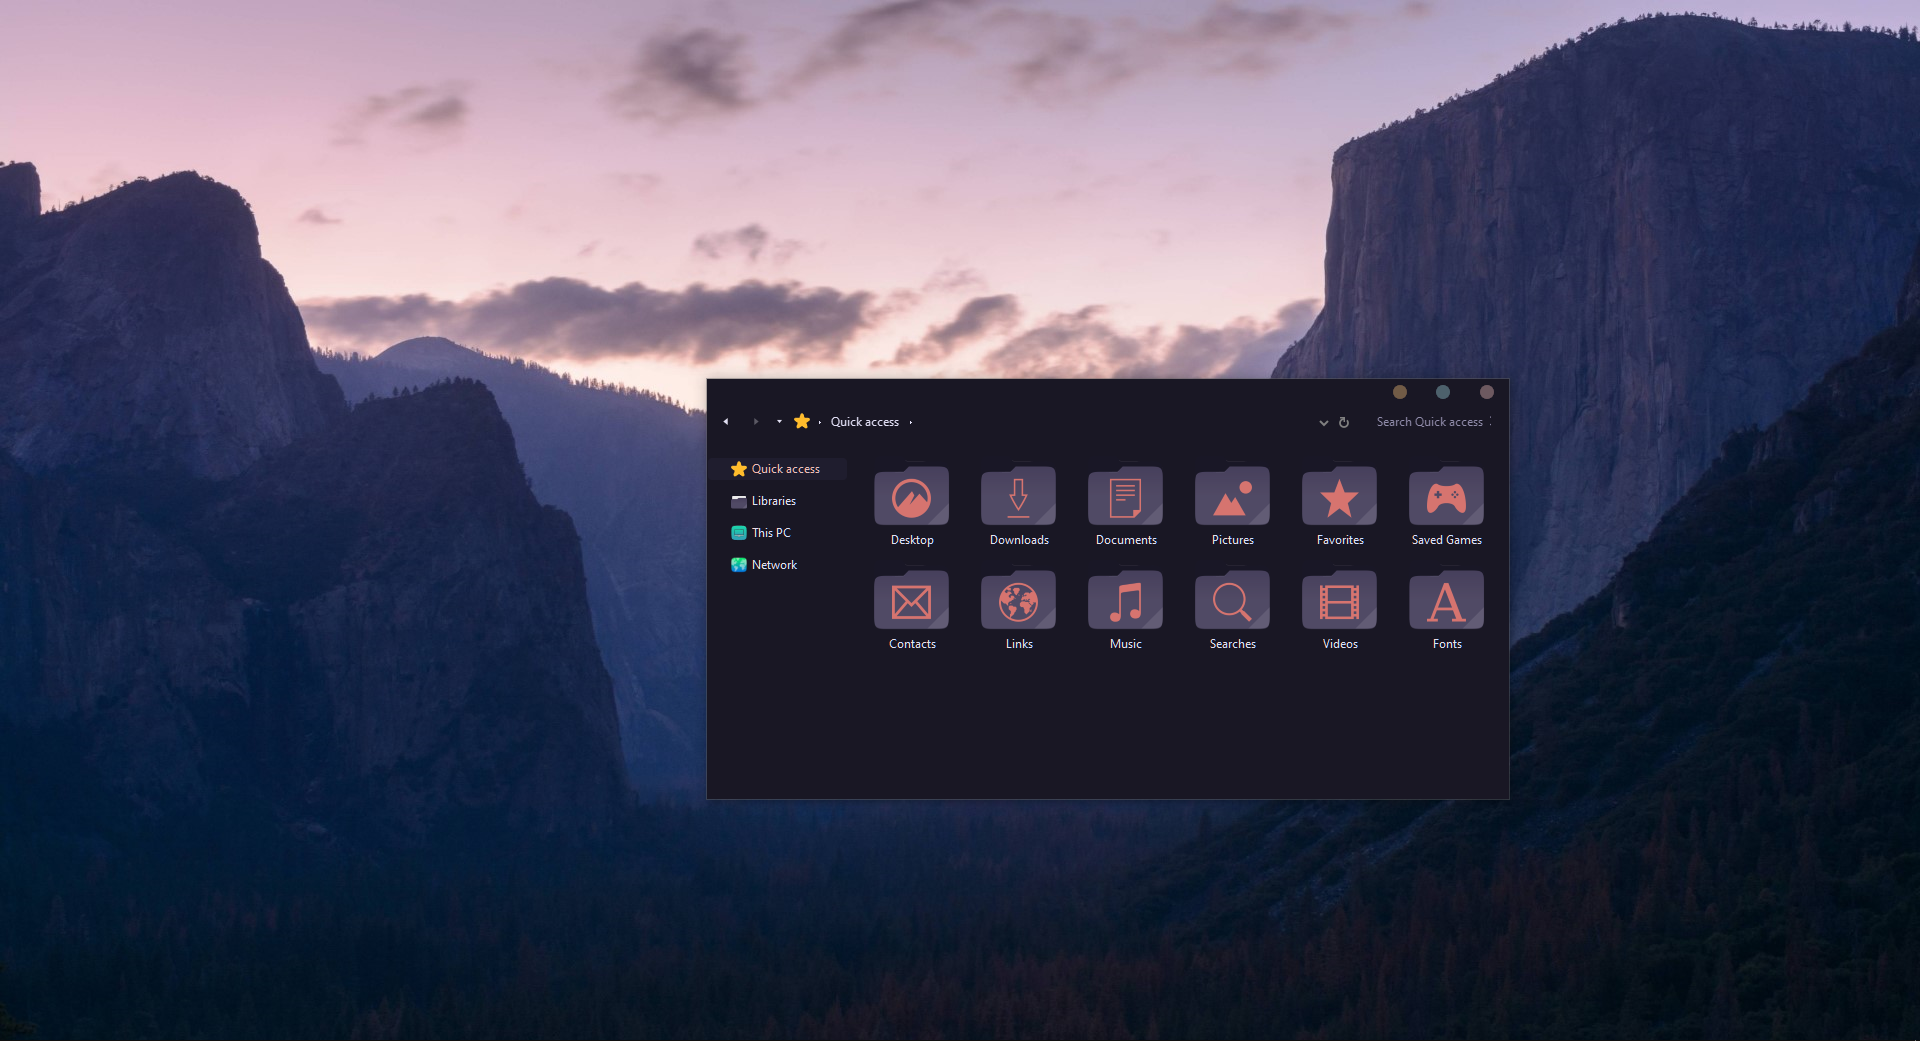The width and height of the screenshot is (1920, 1041).
Task: Refresh the current folder view
Action: coord(1344,422)
